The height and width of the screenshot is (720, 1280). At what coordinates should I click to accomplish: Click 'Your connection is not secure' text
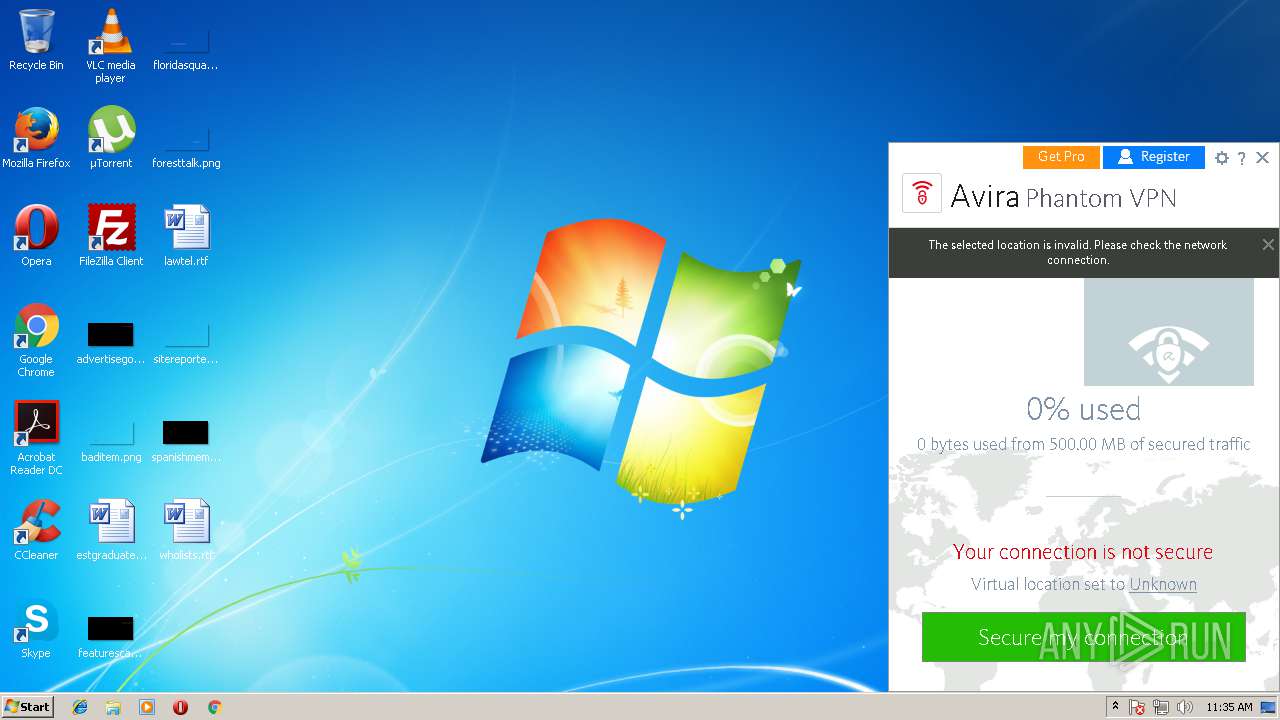(x=1083, y=552)
